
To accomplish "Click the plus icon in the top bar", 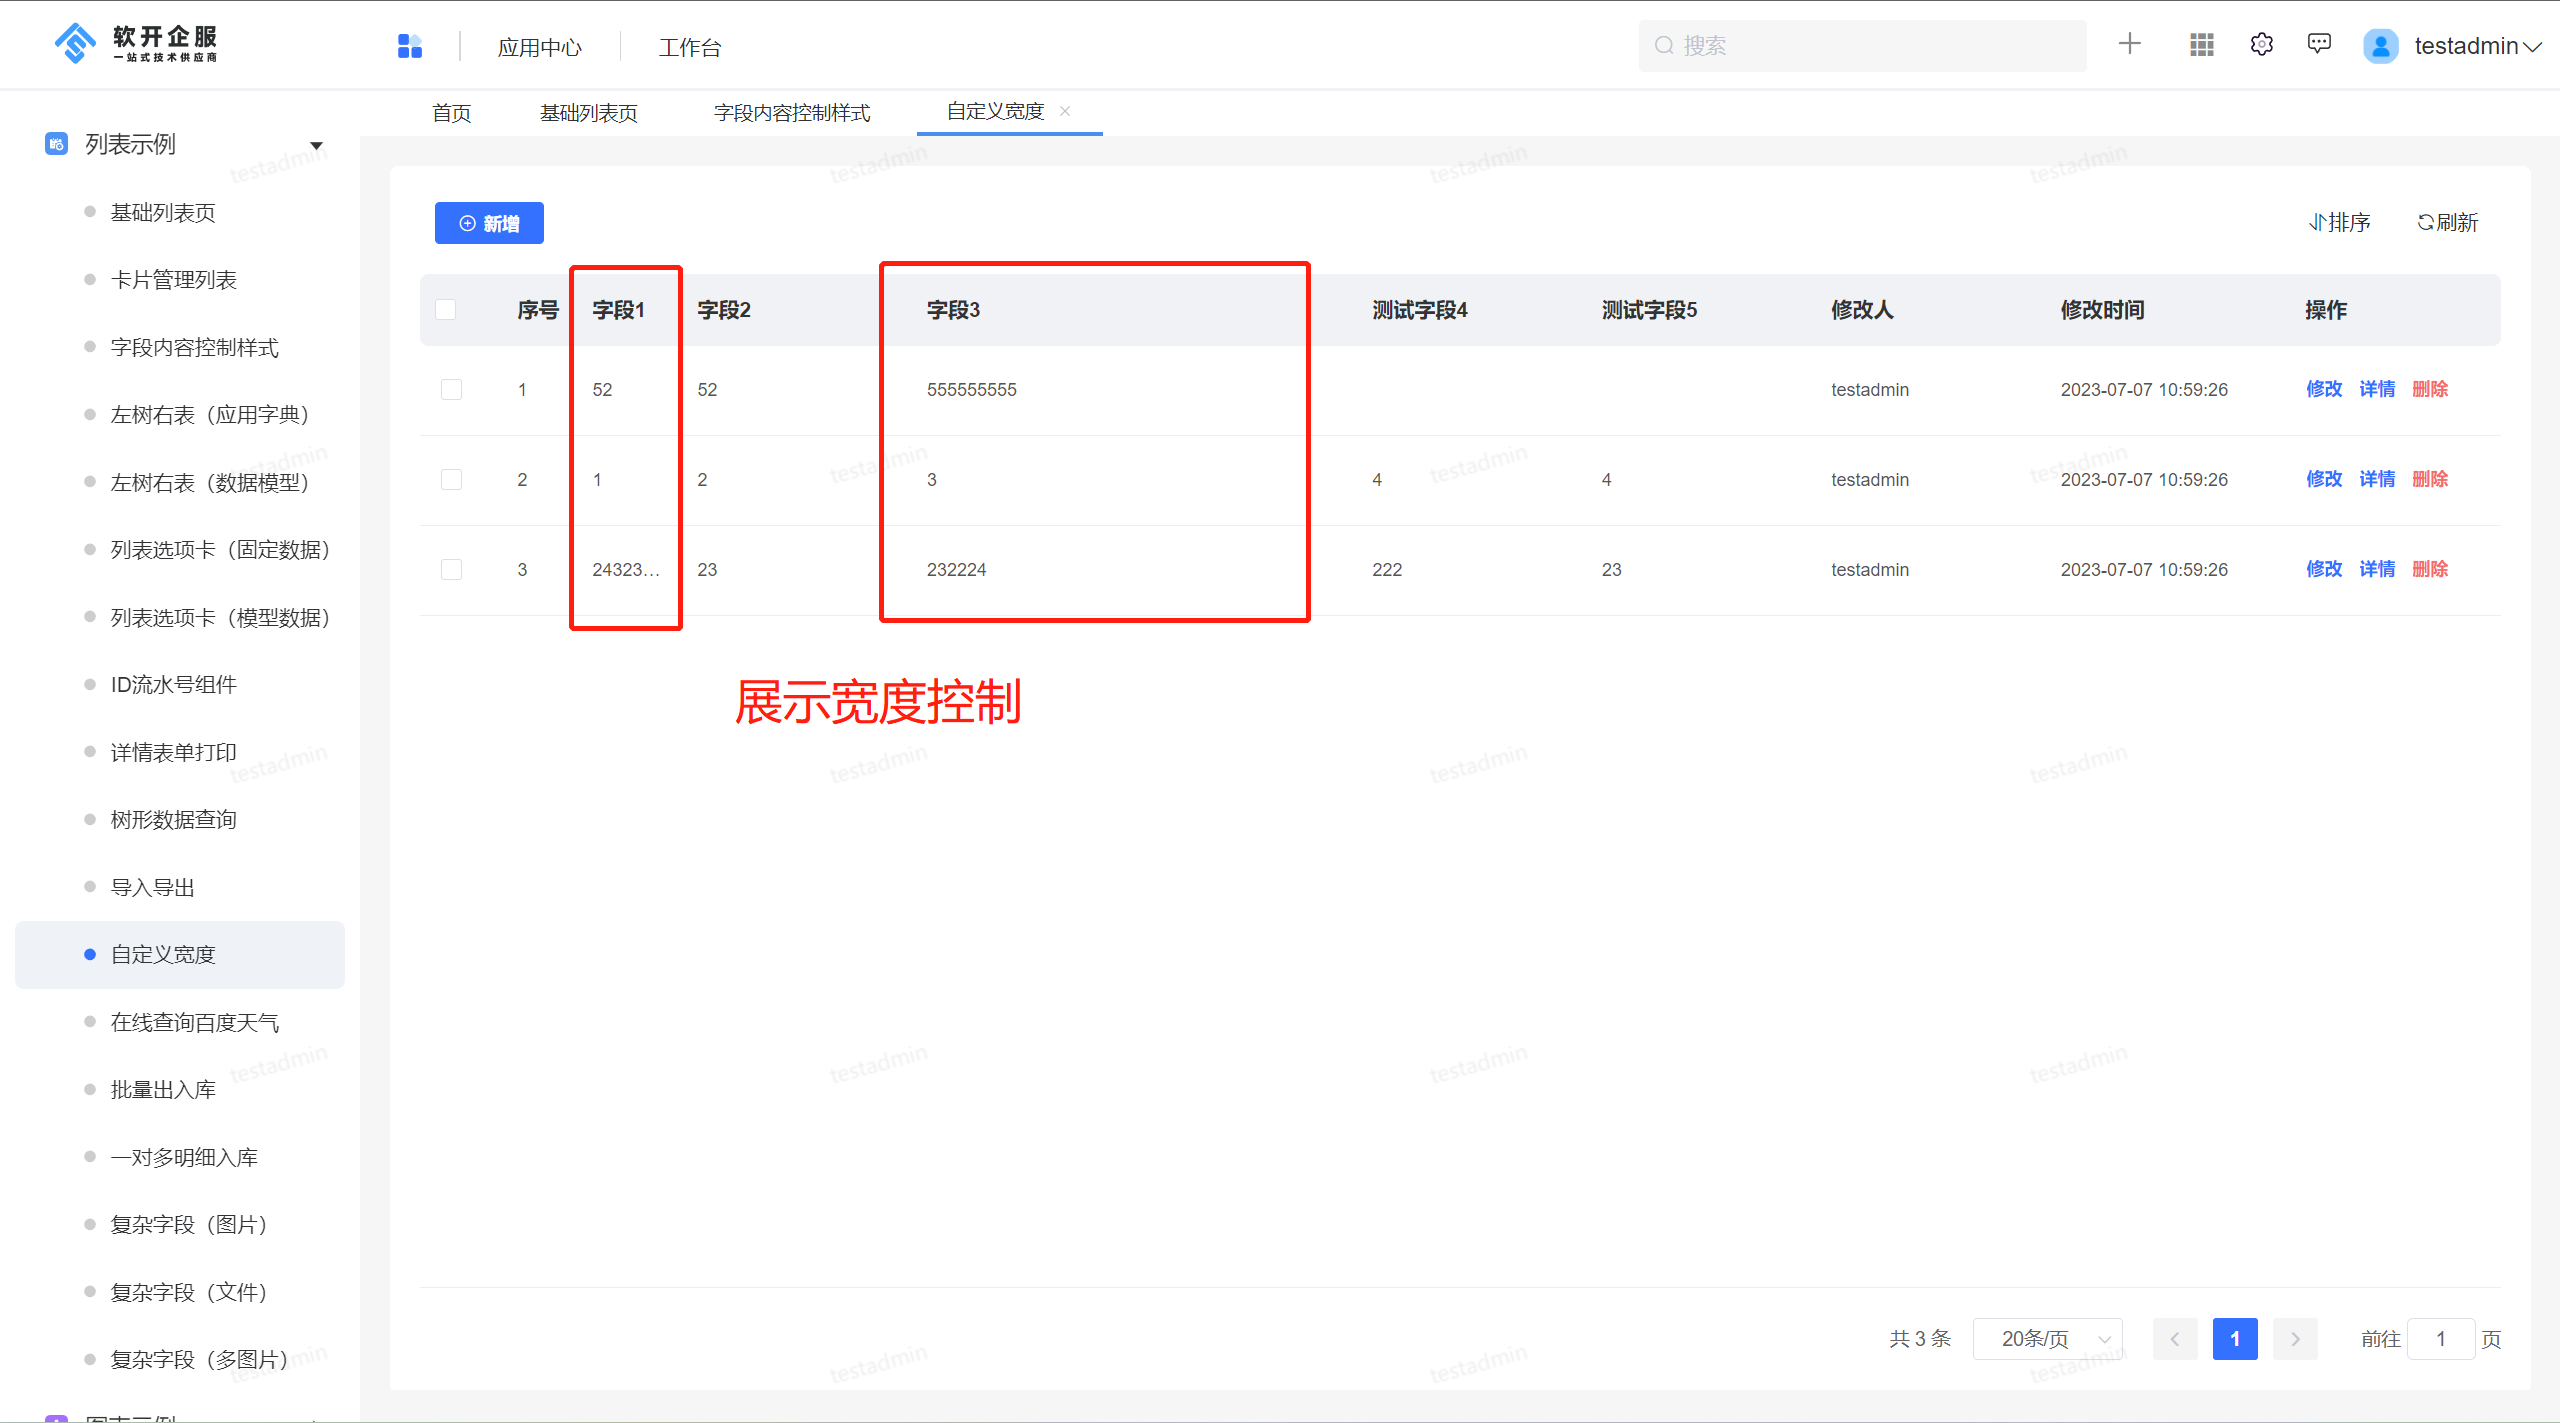I will coord(2129,44).
